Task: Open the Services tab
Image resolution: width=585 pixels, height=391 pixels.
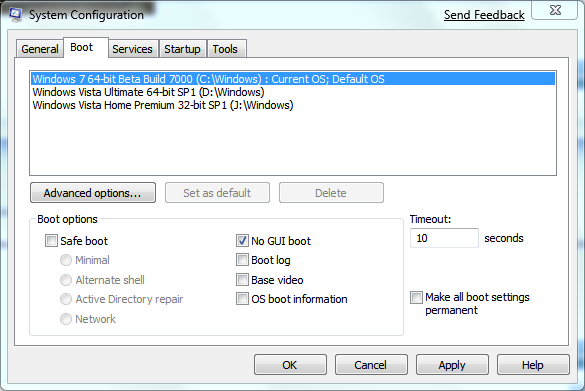Action: point(132,49)
